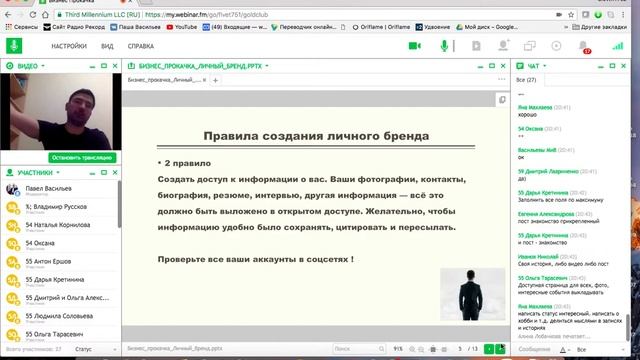The width and height of the screenshot is (640, 360).
Task: Expand the ВИДЕО panel dropdown arrow
Action: tap(43, 66)
